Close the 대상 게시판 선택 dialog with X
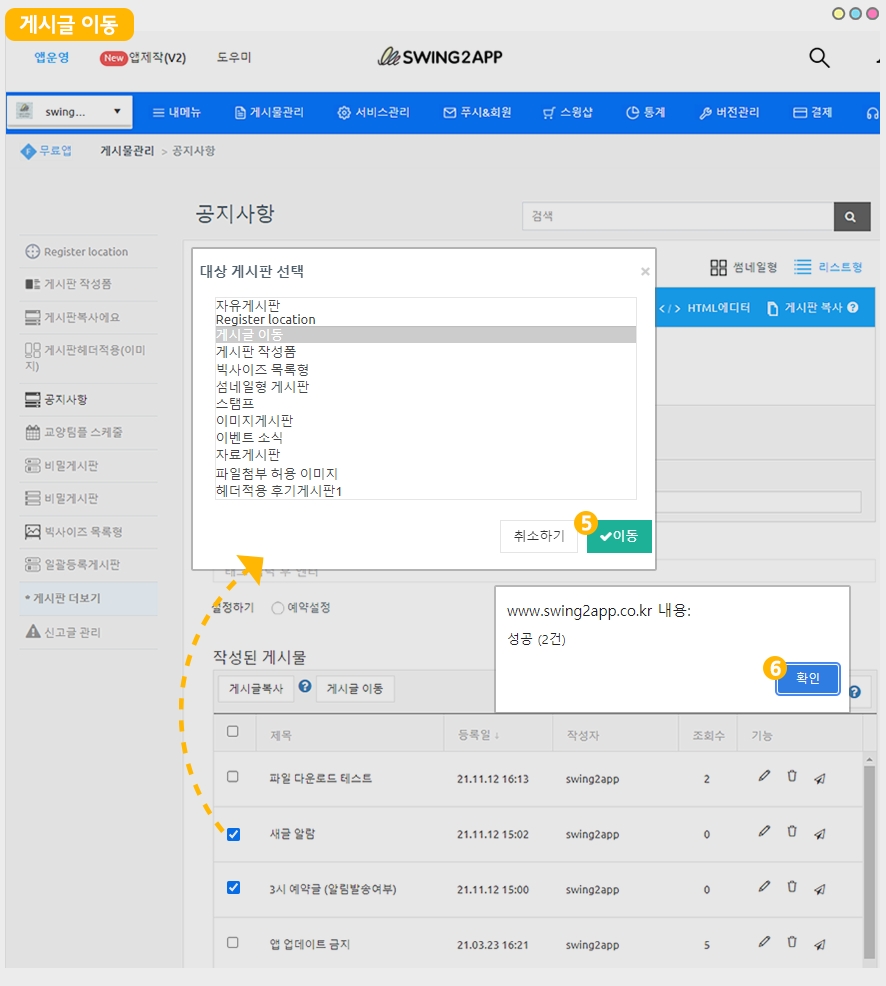The height and width of the screenshot is (986, 886). coord(645,271)
